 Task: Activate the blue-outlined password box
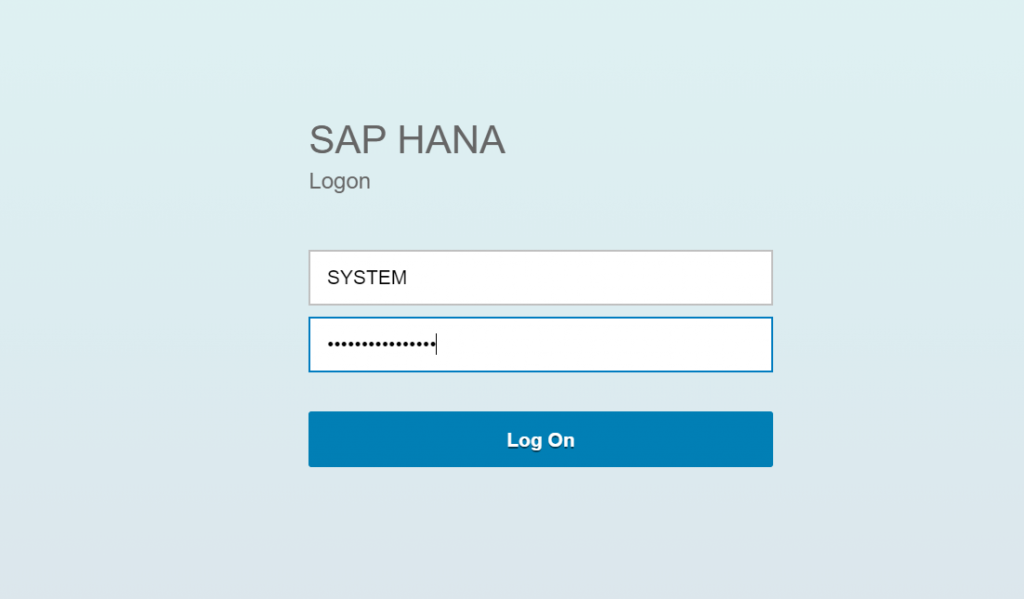coord(540,344)
